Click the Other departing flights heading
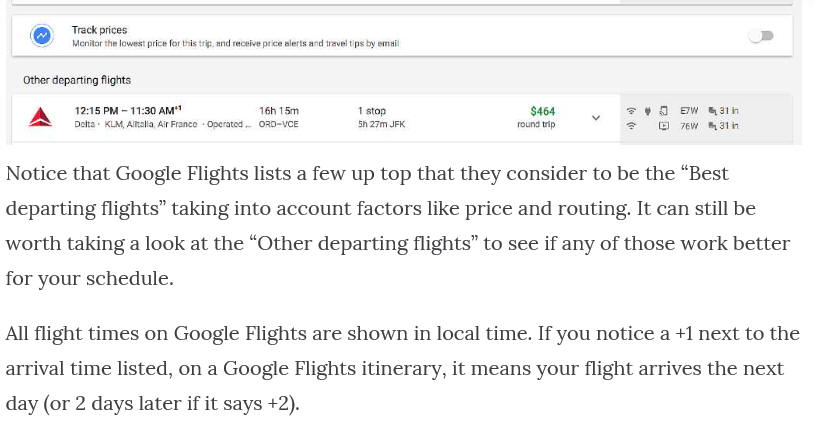Viewport: 815px width, 427px height. (77, 80)
